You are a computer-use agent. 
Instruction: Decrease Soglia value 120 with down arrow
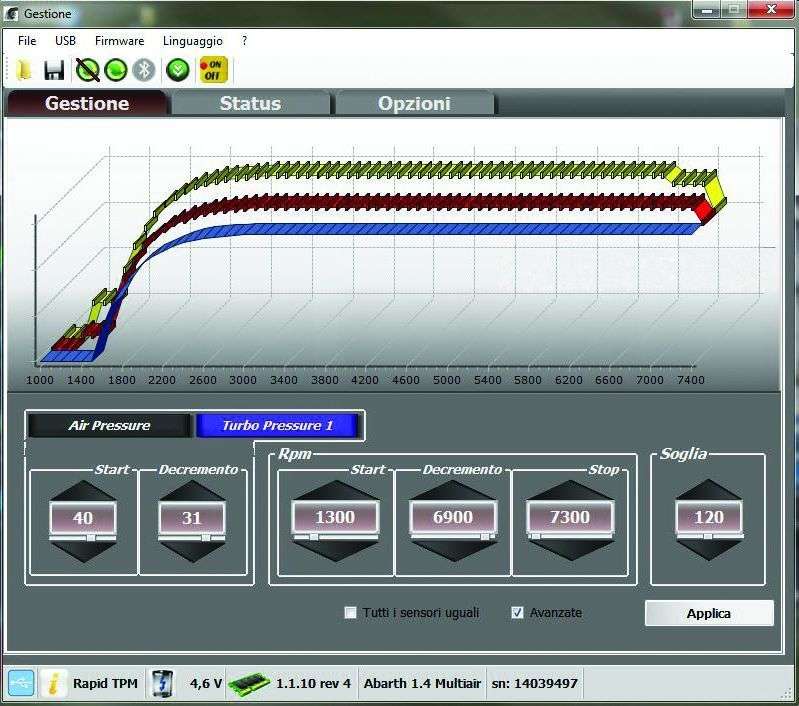709,551
